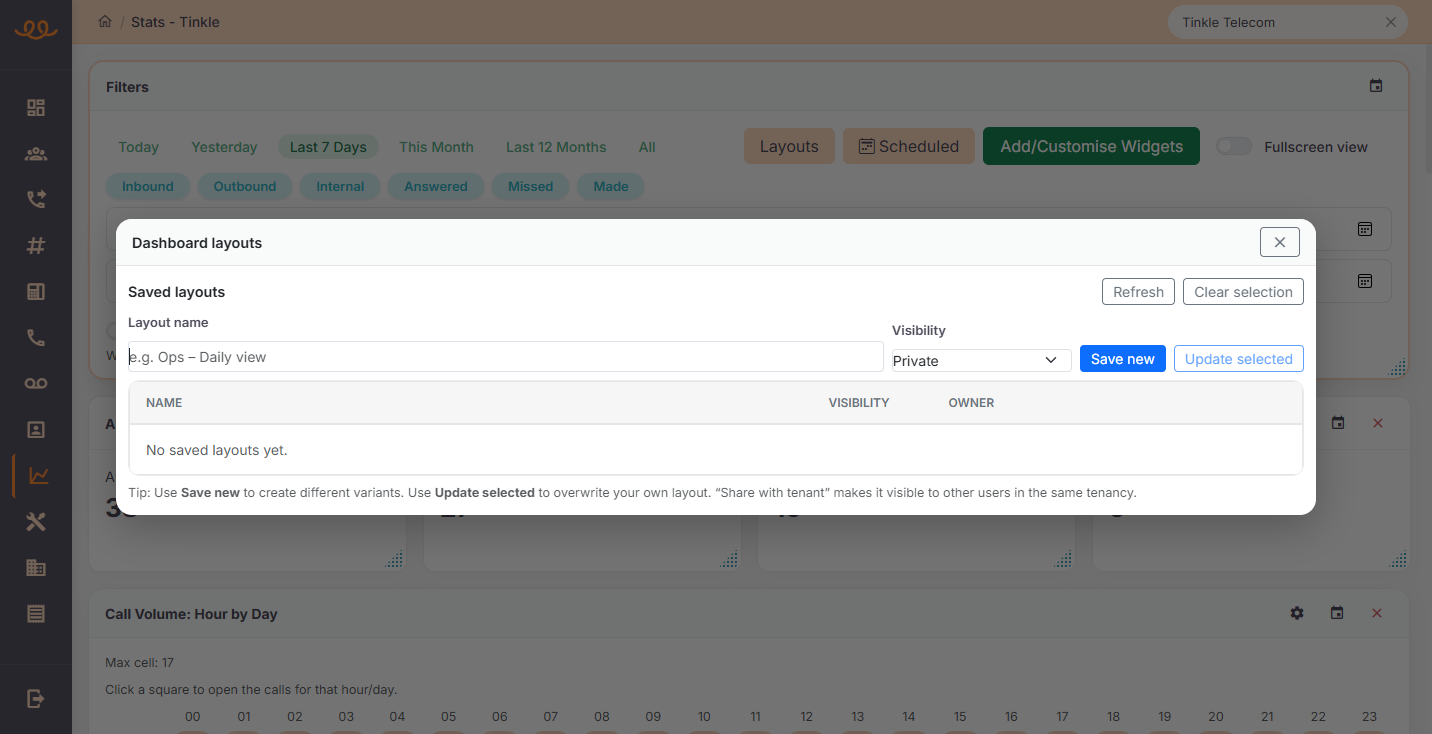Click the Layout name input field
The width and height of the screenshot is (1432, 734).
505,357
